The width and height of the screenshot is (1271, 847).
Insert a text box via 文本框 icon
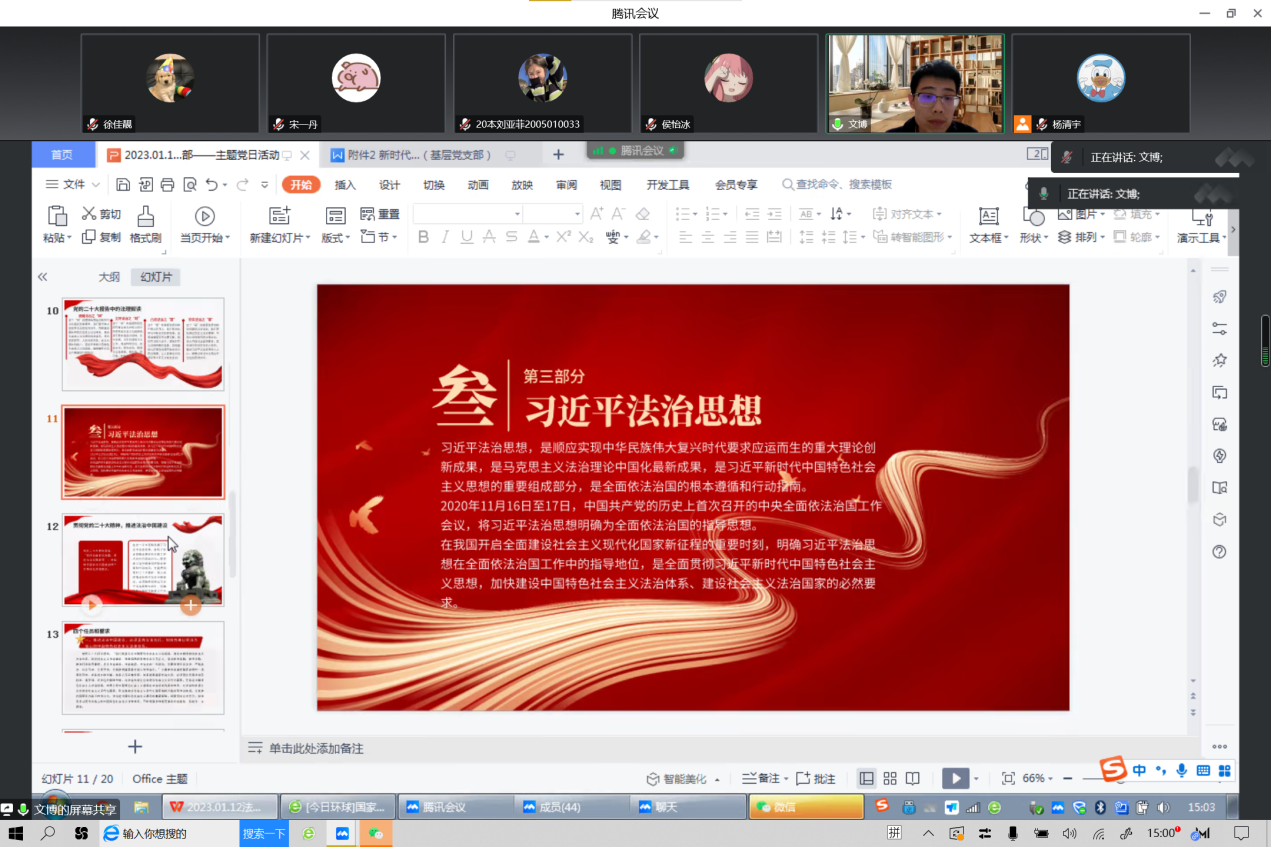point(988,217)
